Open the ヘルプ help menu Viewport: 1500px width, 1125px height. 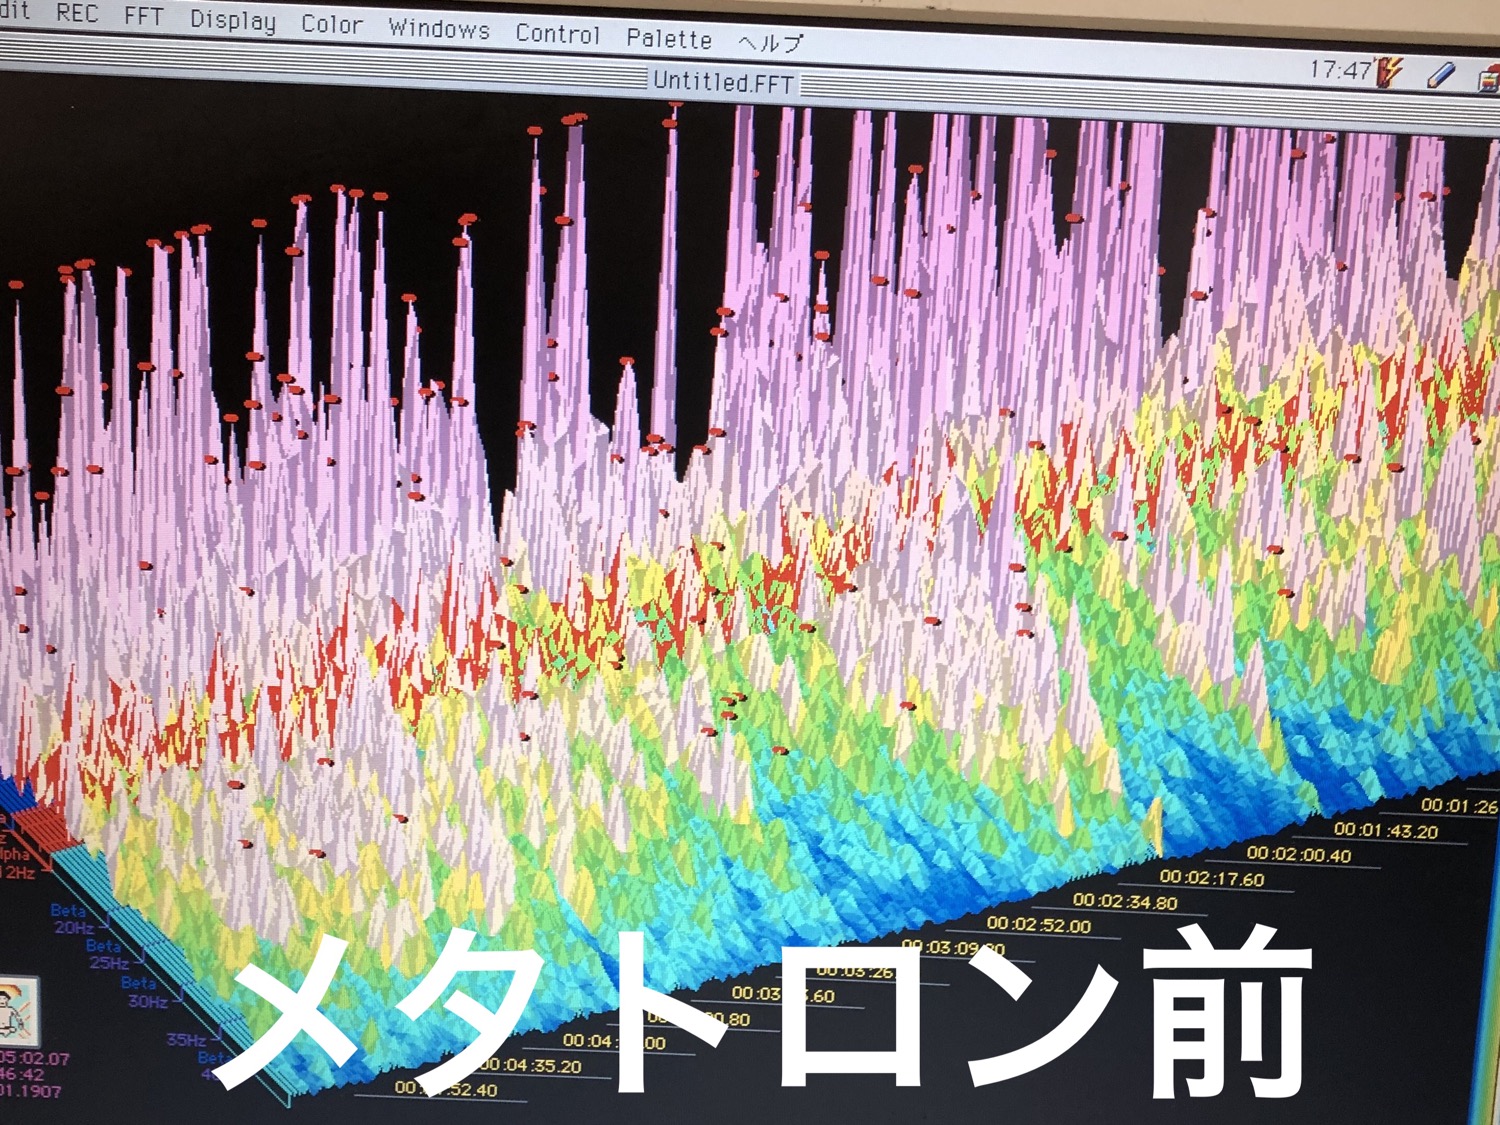[770, 43]
